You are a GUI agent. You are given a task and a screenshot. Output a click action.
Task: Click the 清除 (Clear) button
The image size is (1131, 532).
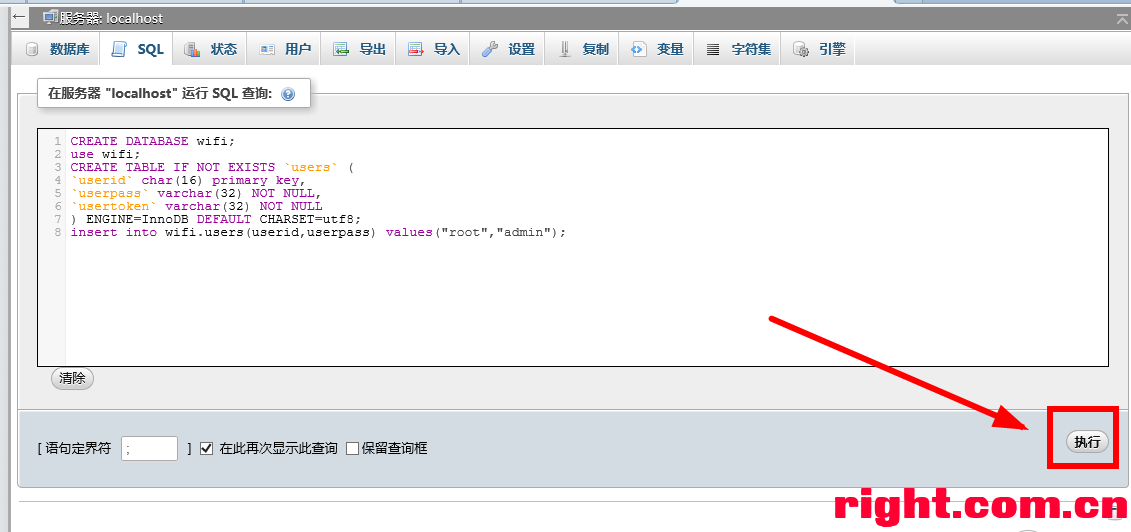coord(72,378)
